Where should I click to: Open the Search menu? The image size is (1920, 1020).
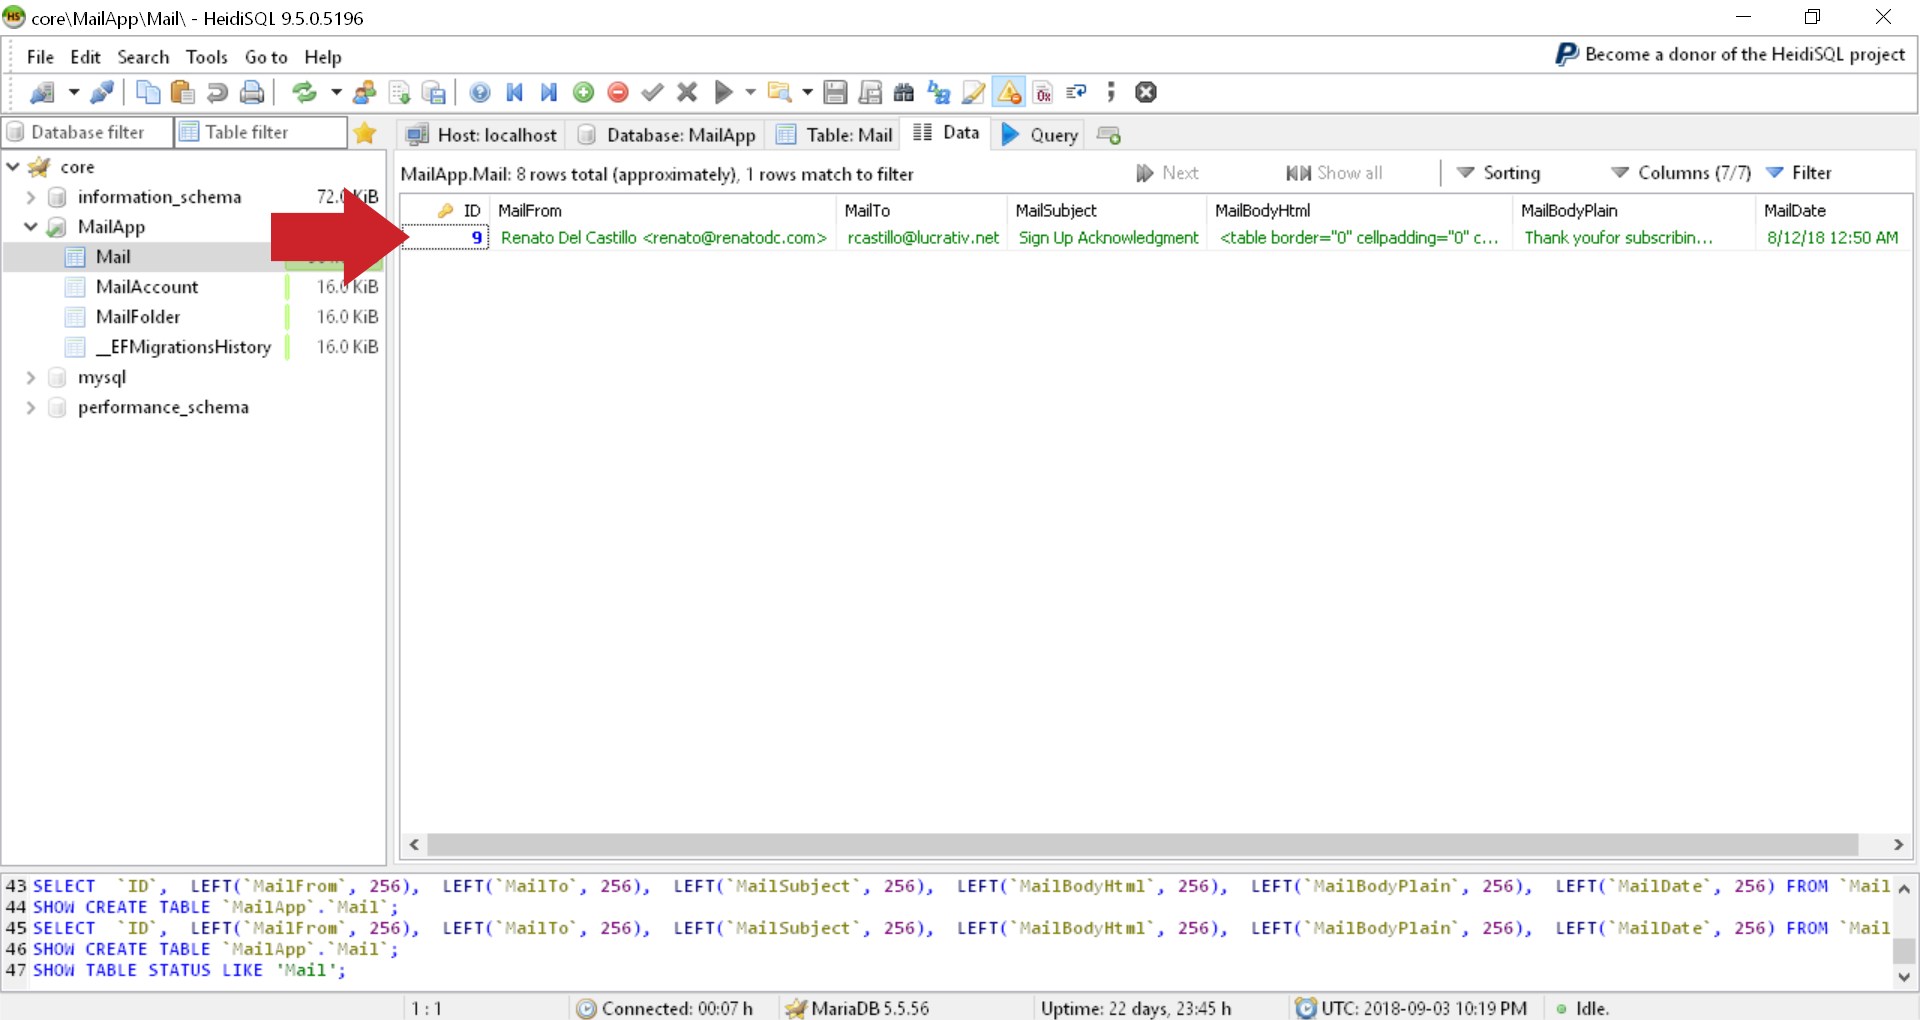click(143, 57)
